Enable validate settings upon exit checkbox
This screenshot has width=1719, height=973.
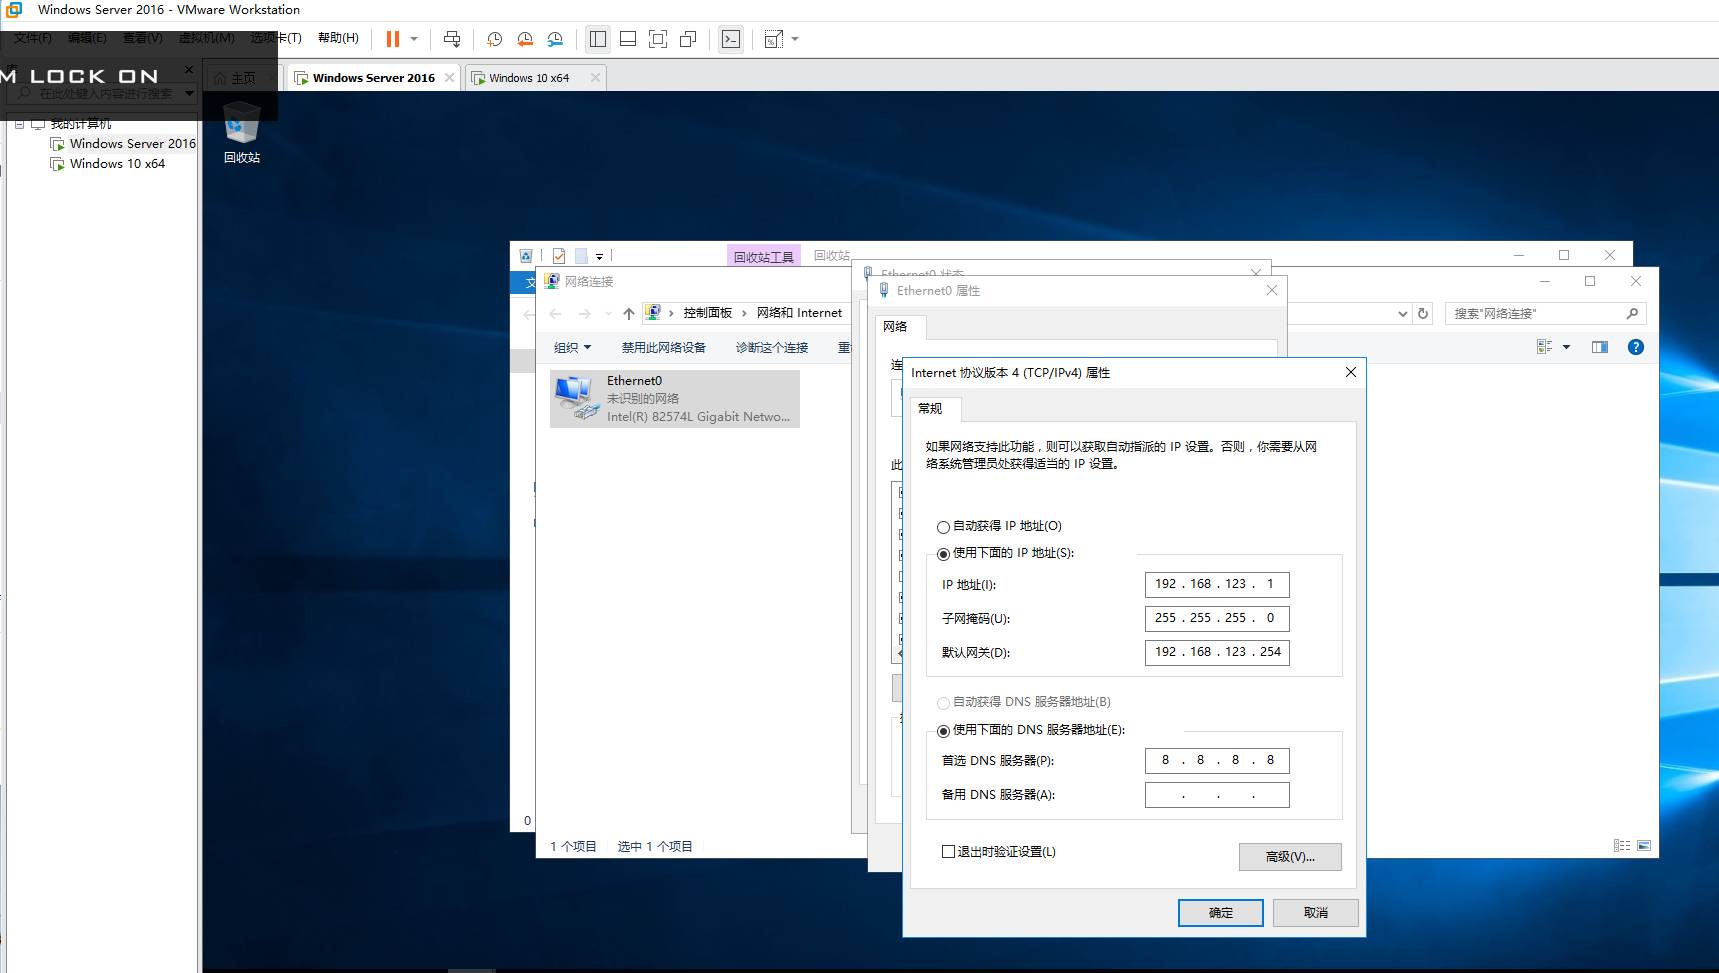[948, 852]
